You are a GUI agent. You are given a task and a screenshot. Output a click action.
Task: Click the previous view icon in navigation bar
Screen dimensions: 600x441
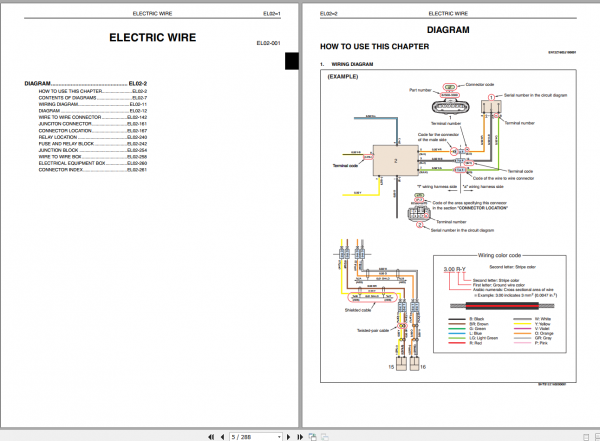313,437
